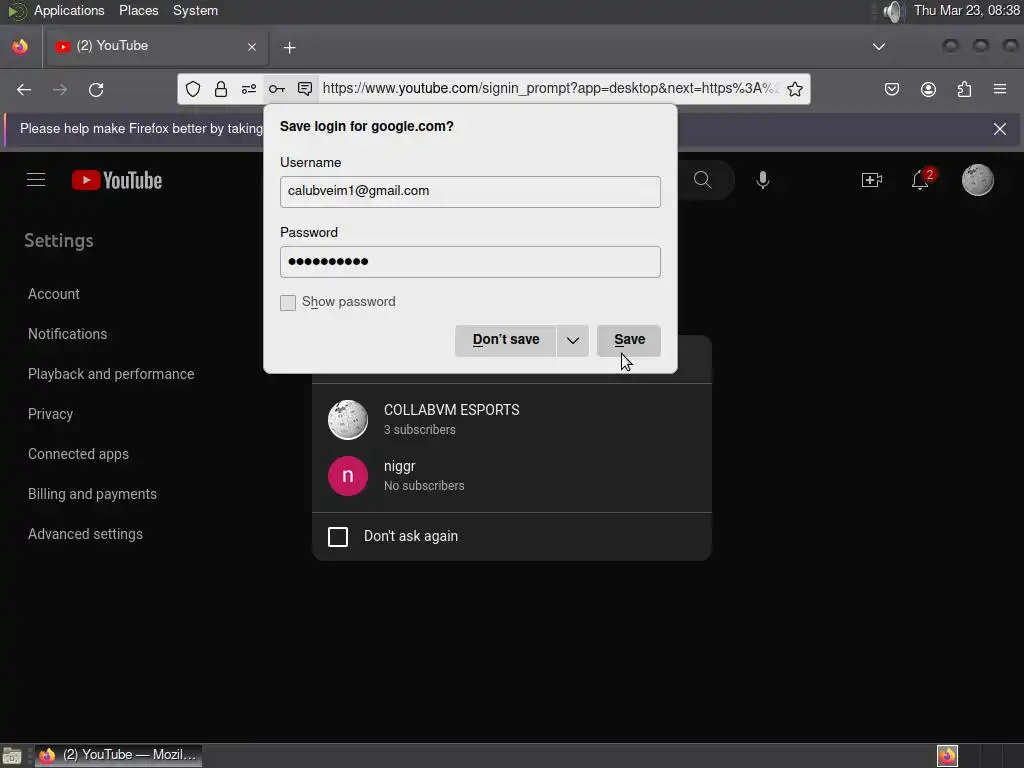Click the Firefox logo left of the tab bar
Screen dimensions: 1024x768
click(x=20, y=47)
